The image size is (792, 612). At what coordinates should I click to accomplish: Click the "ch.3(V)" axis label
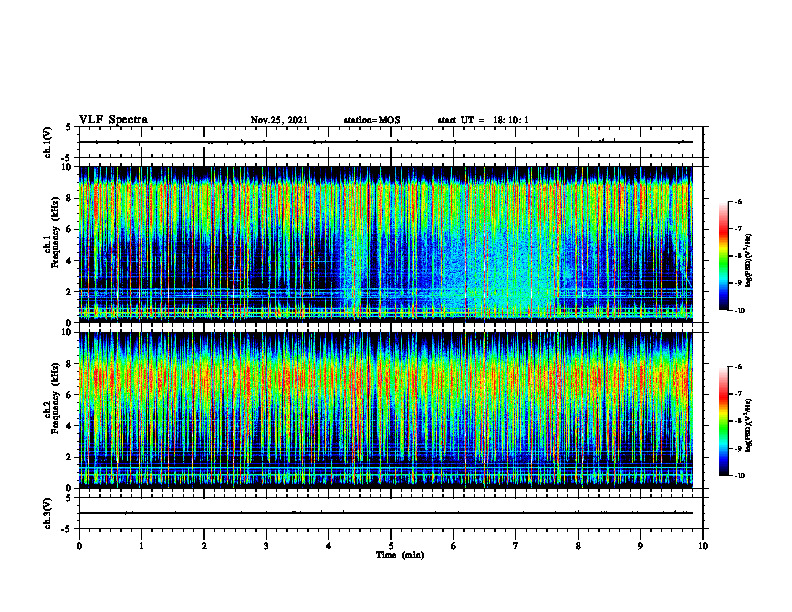[x=48, y=513]
